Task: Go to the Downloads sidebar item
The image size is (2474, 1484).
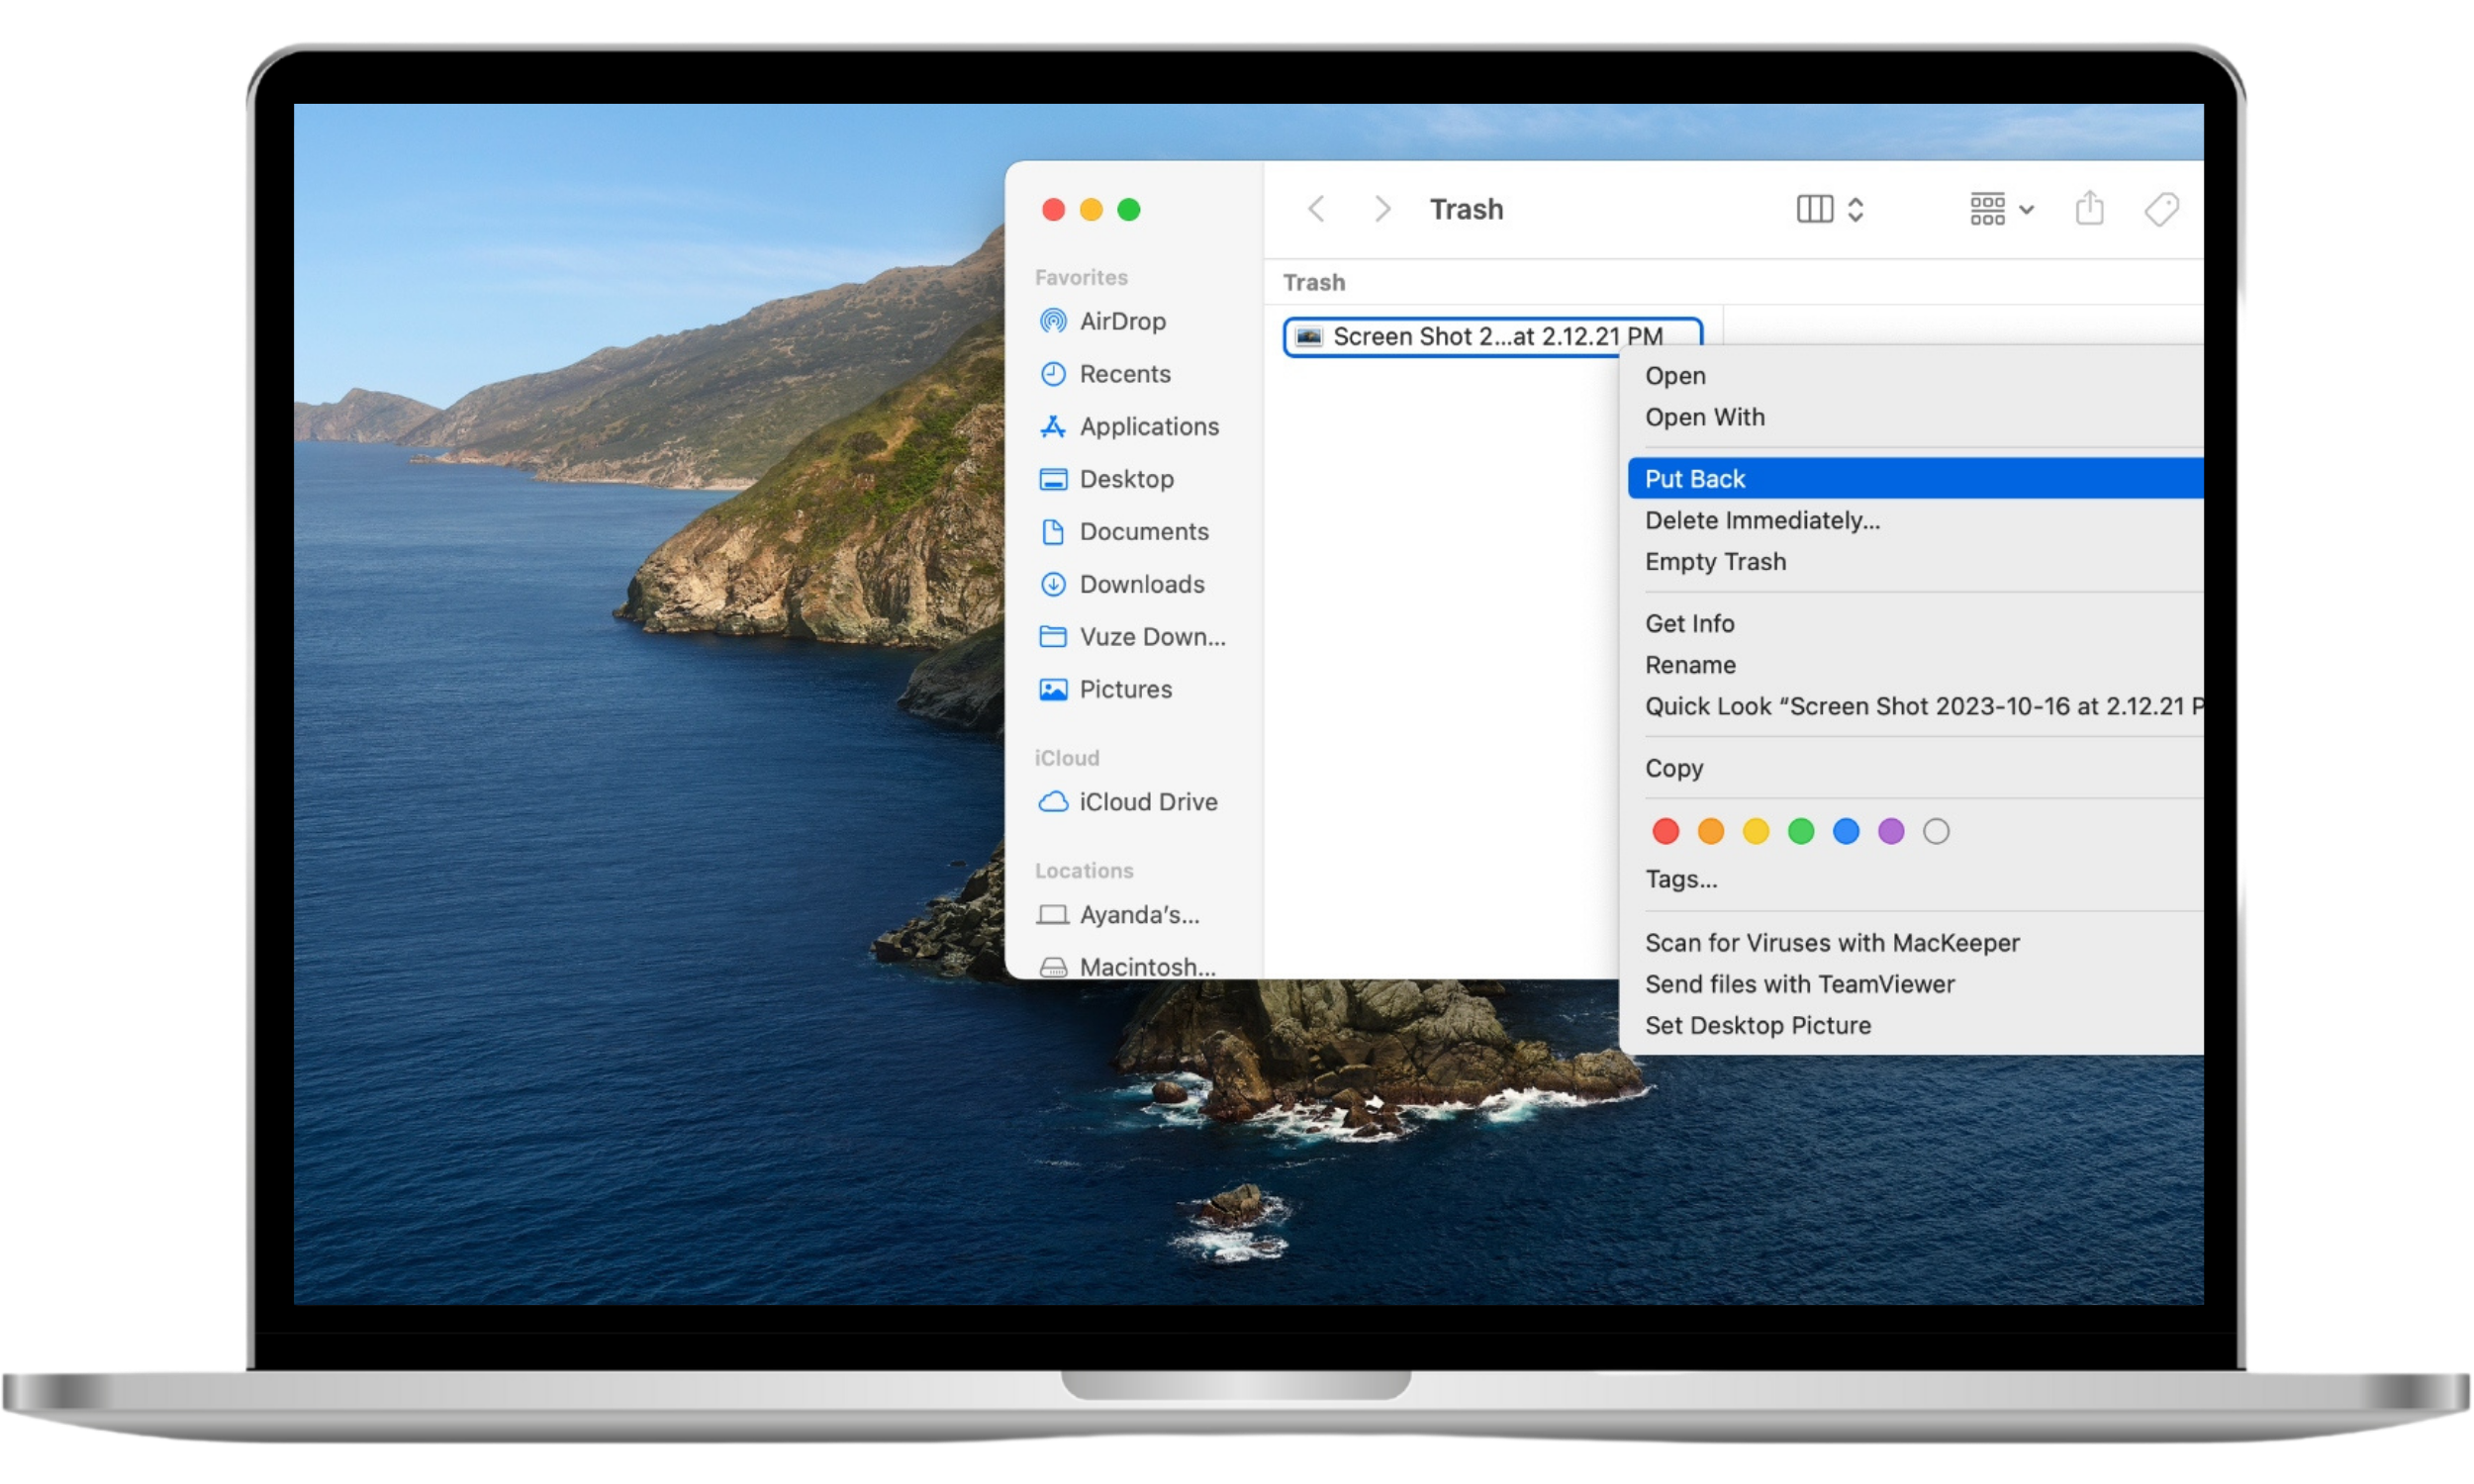Action: (1141, 584)
